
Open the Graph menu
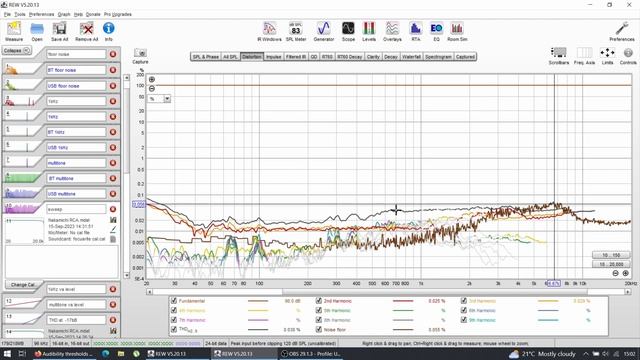coord(64,14)
